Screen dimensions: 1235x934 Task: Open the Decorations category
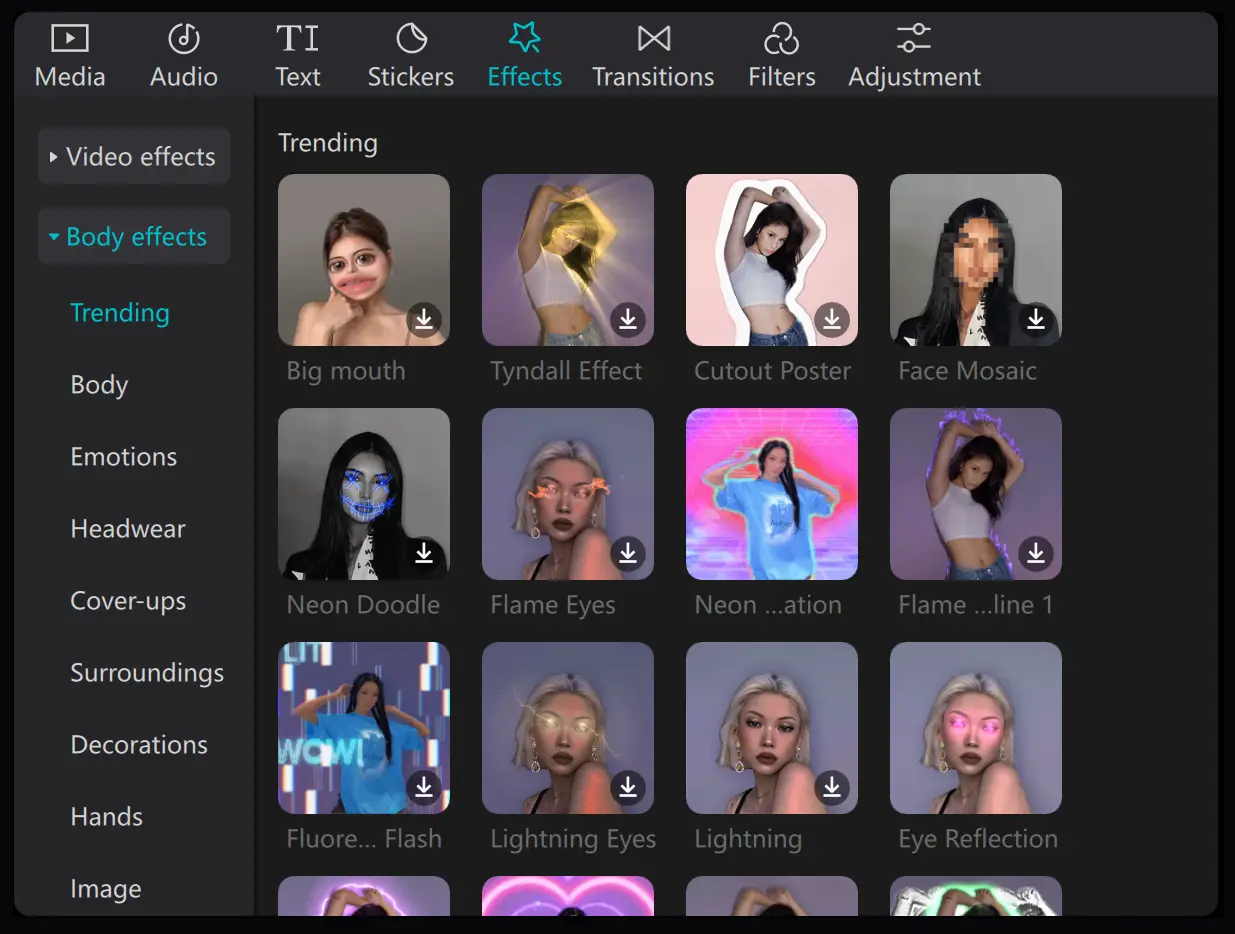[x=139, y=745]
